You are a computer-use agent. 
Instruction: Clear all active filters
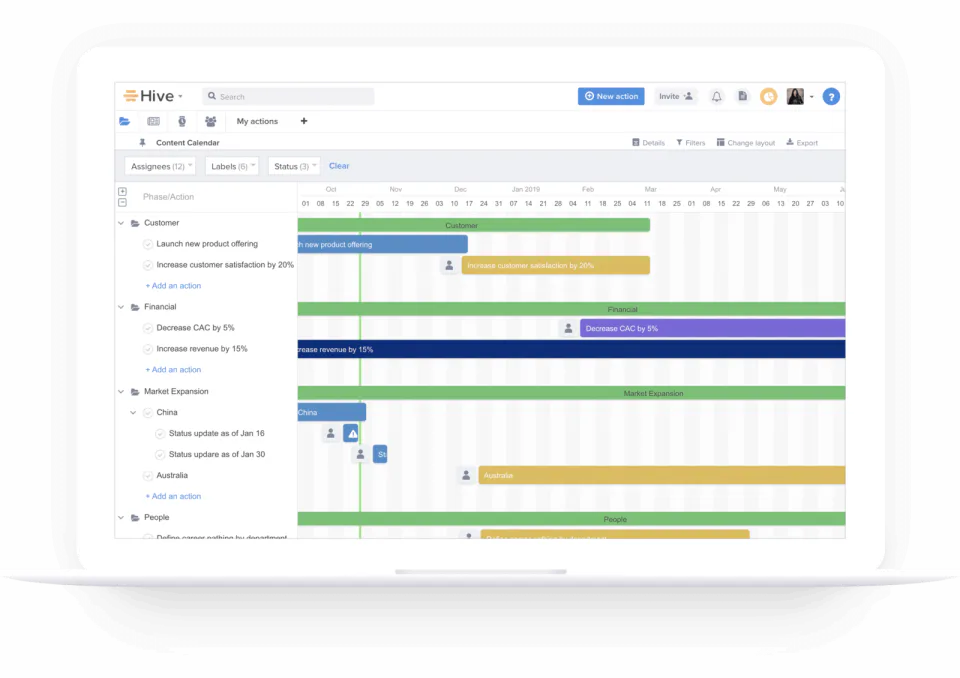[x=339, y=165]
